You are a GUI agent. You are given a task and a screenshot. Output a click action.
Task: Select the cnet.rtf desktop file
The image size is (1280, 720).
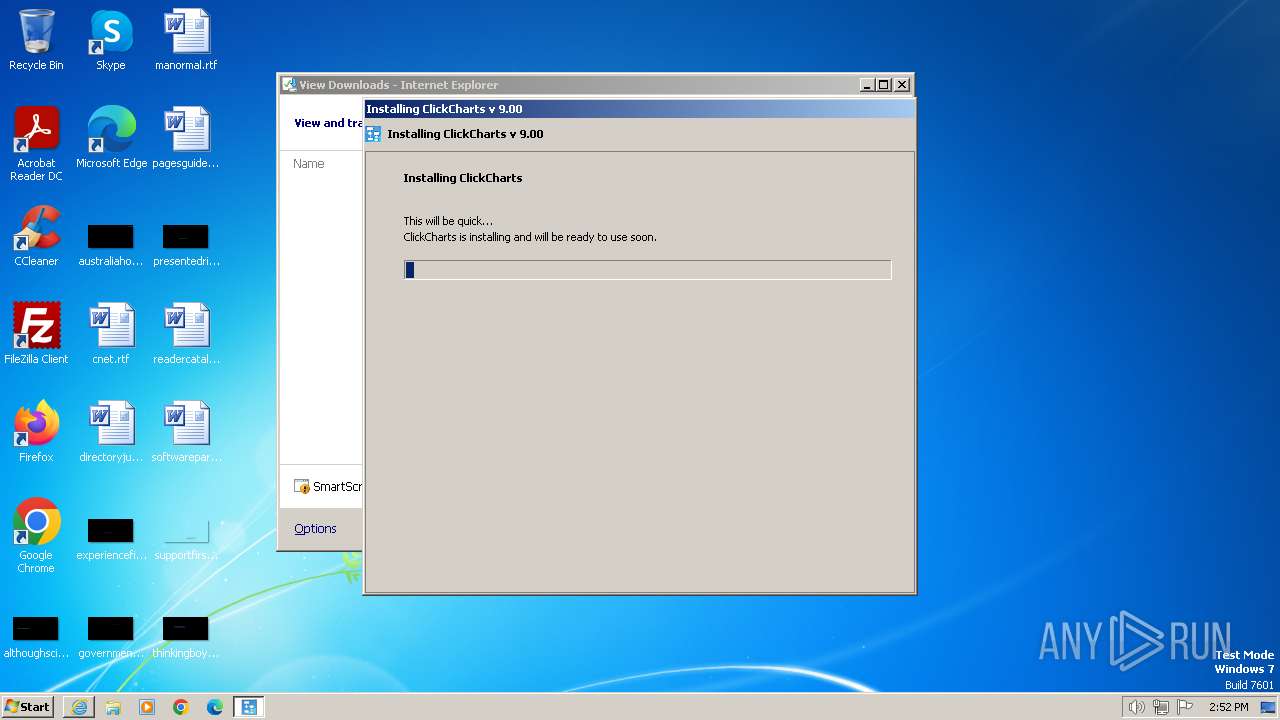(x=111, y=334)
